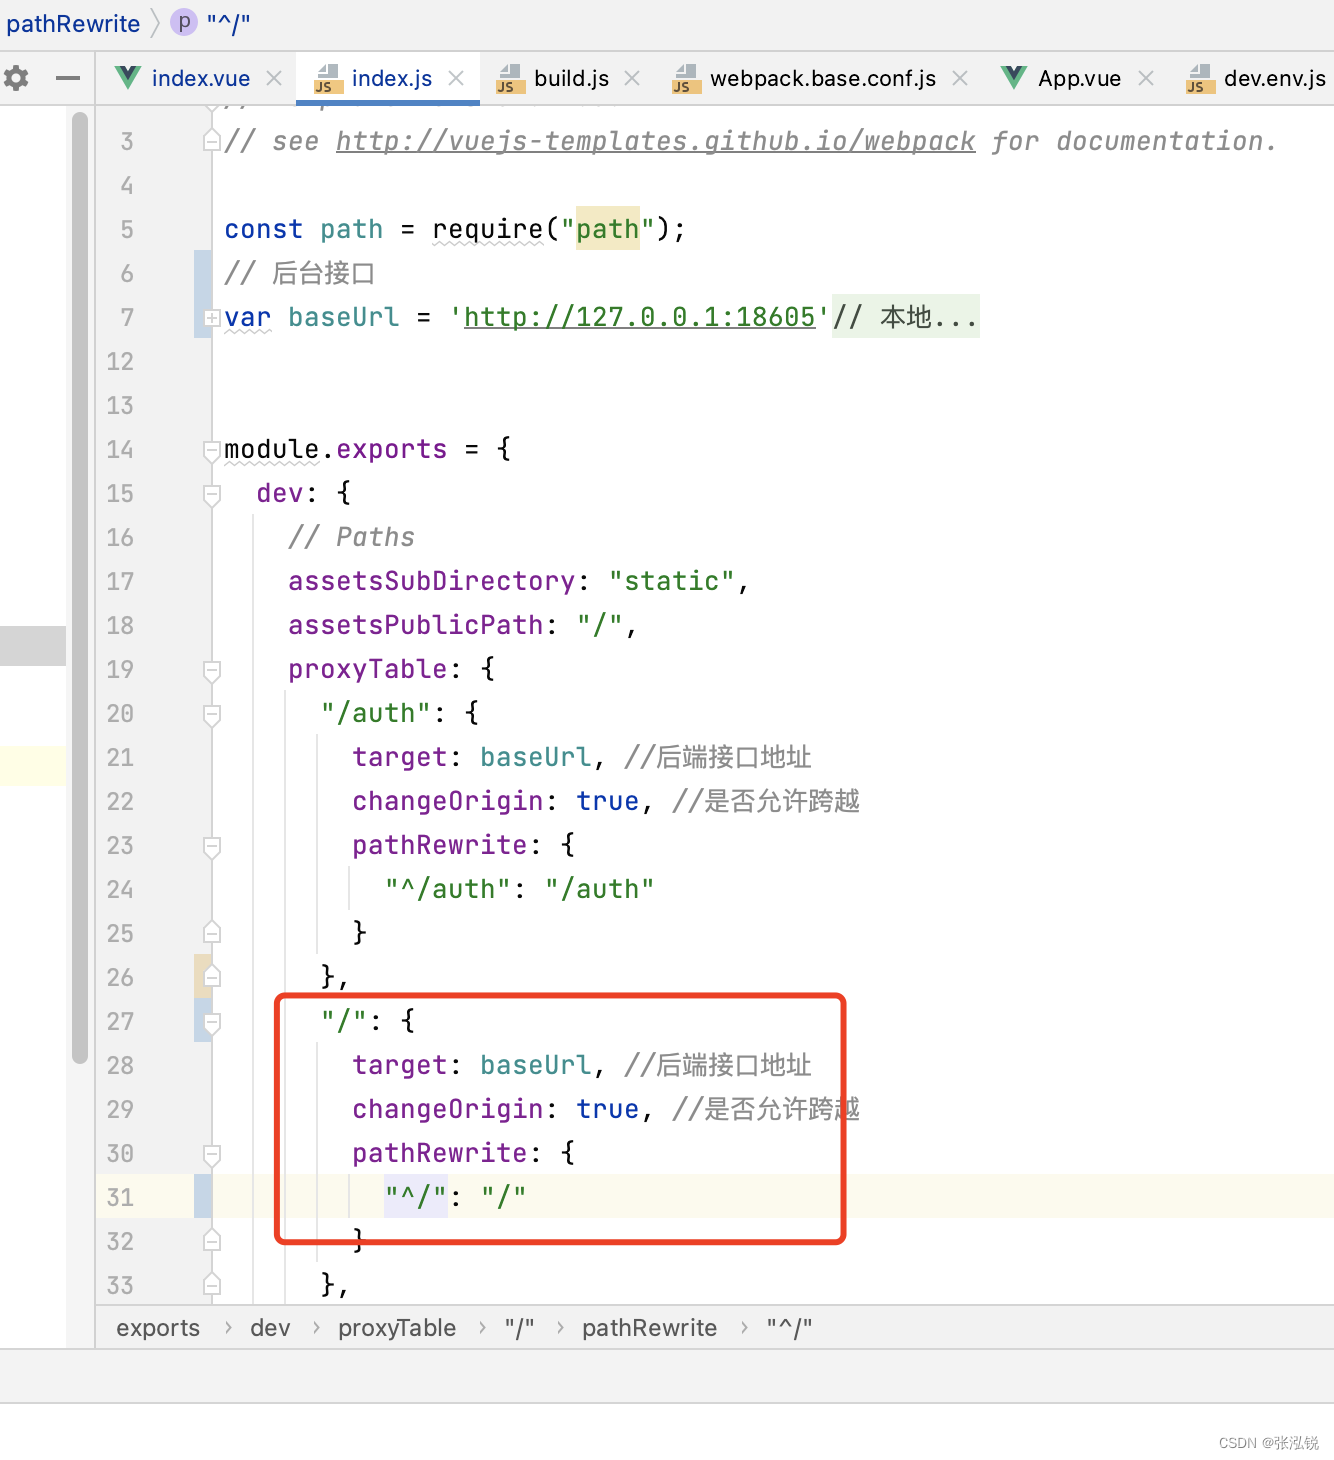Click line number 31 in the gutter

[x=120, y=1197]
